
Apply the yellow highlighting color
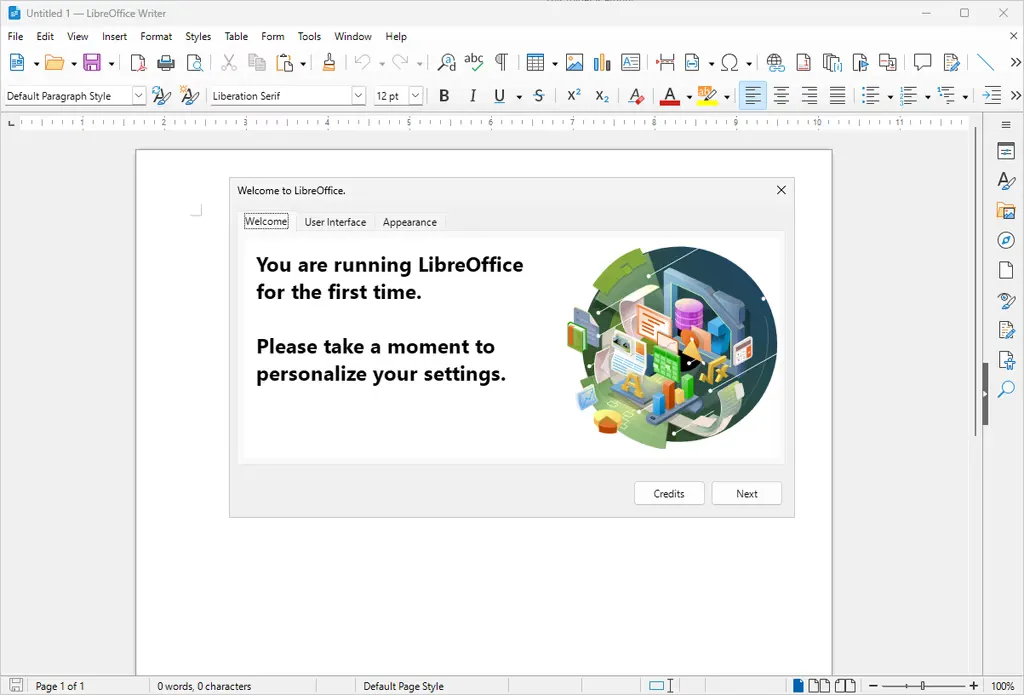[707, 96]
